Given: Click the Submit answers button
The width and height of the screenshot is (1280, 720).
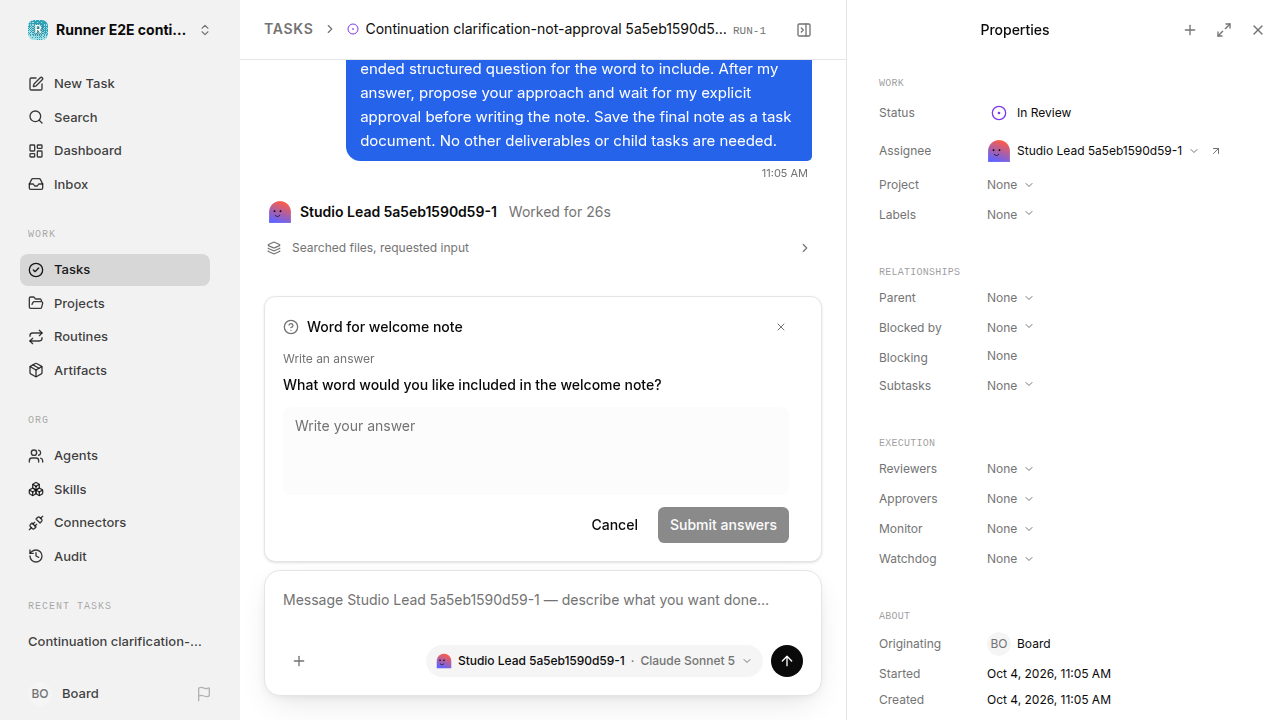Looking at the screenshot, I should point(723,525).
